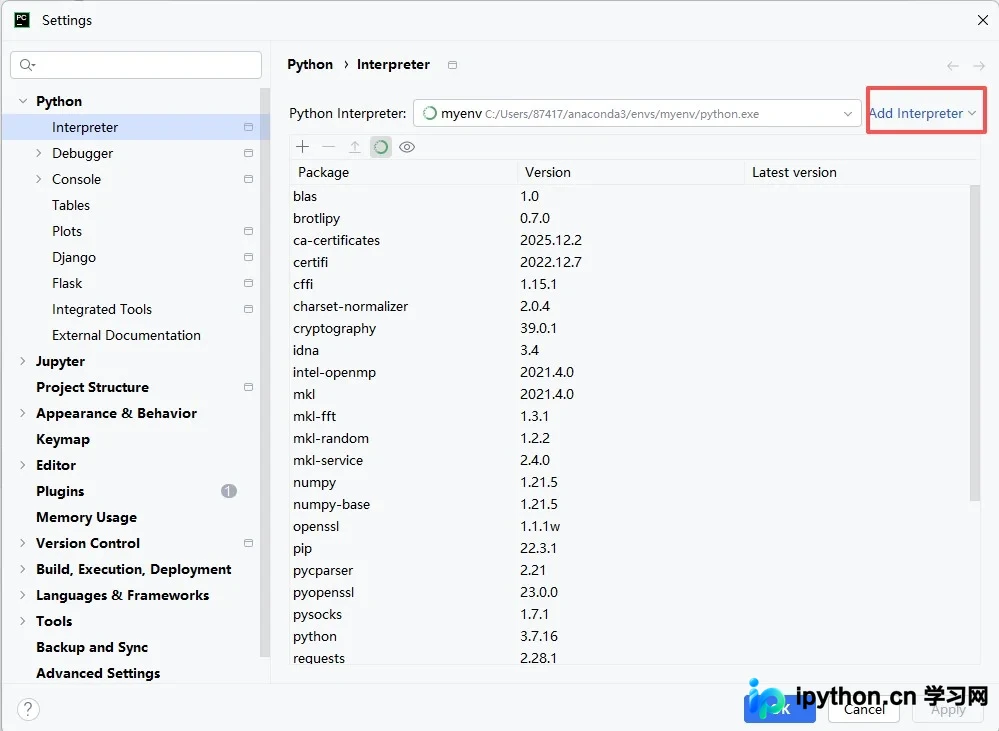The image size is (999, 731).
Task: Click the project-level icon beside Flask
Action: tap(248, 283)
